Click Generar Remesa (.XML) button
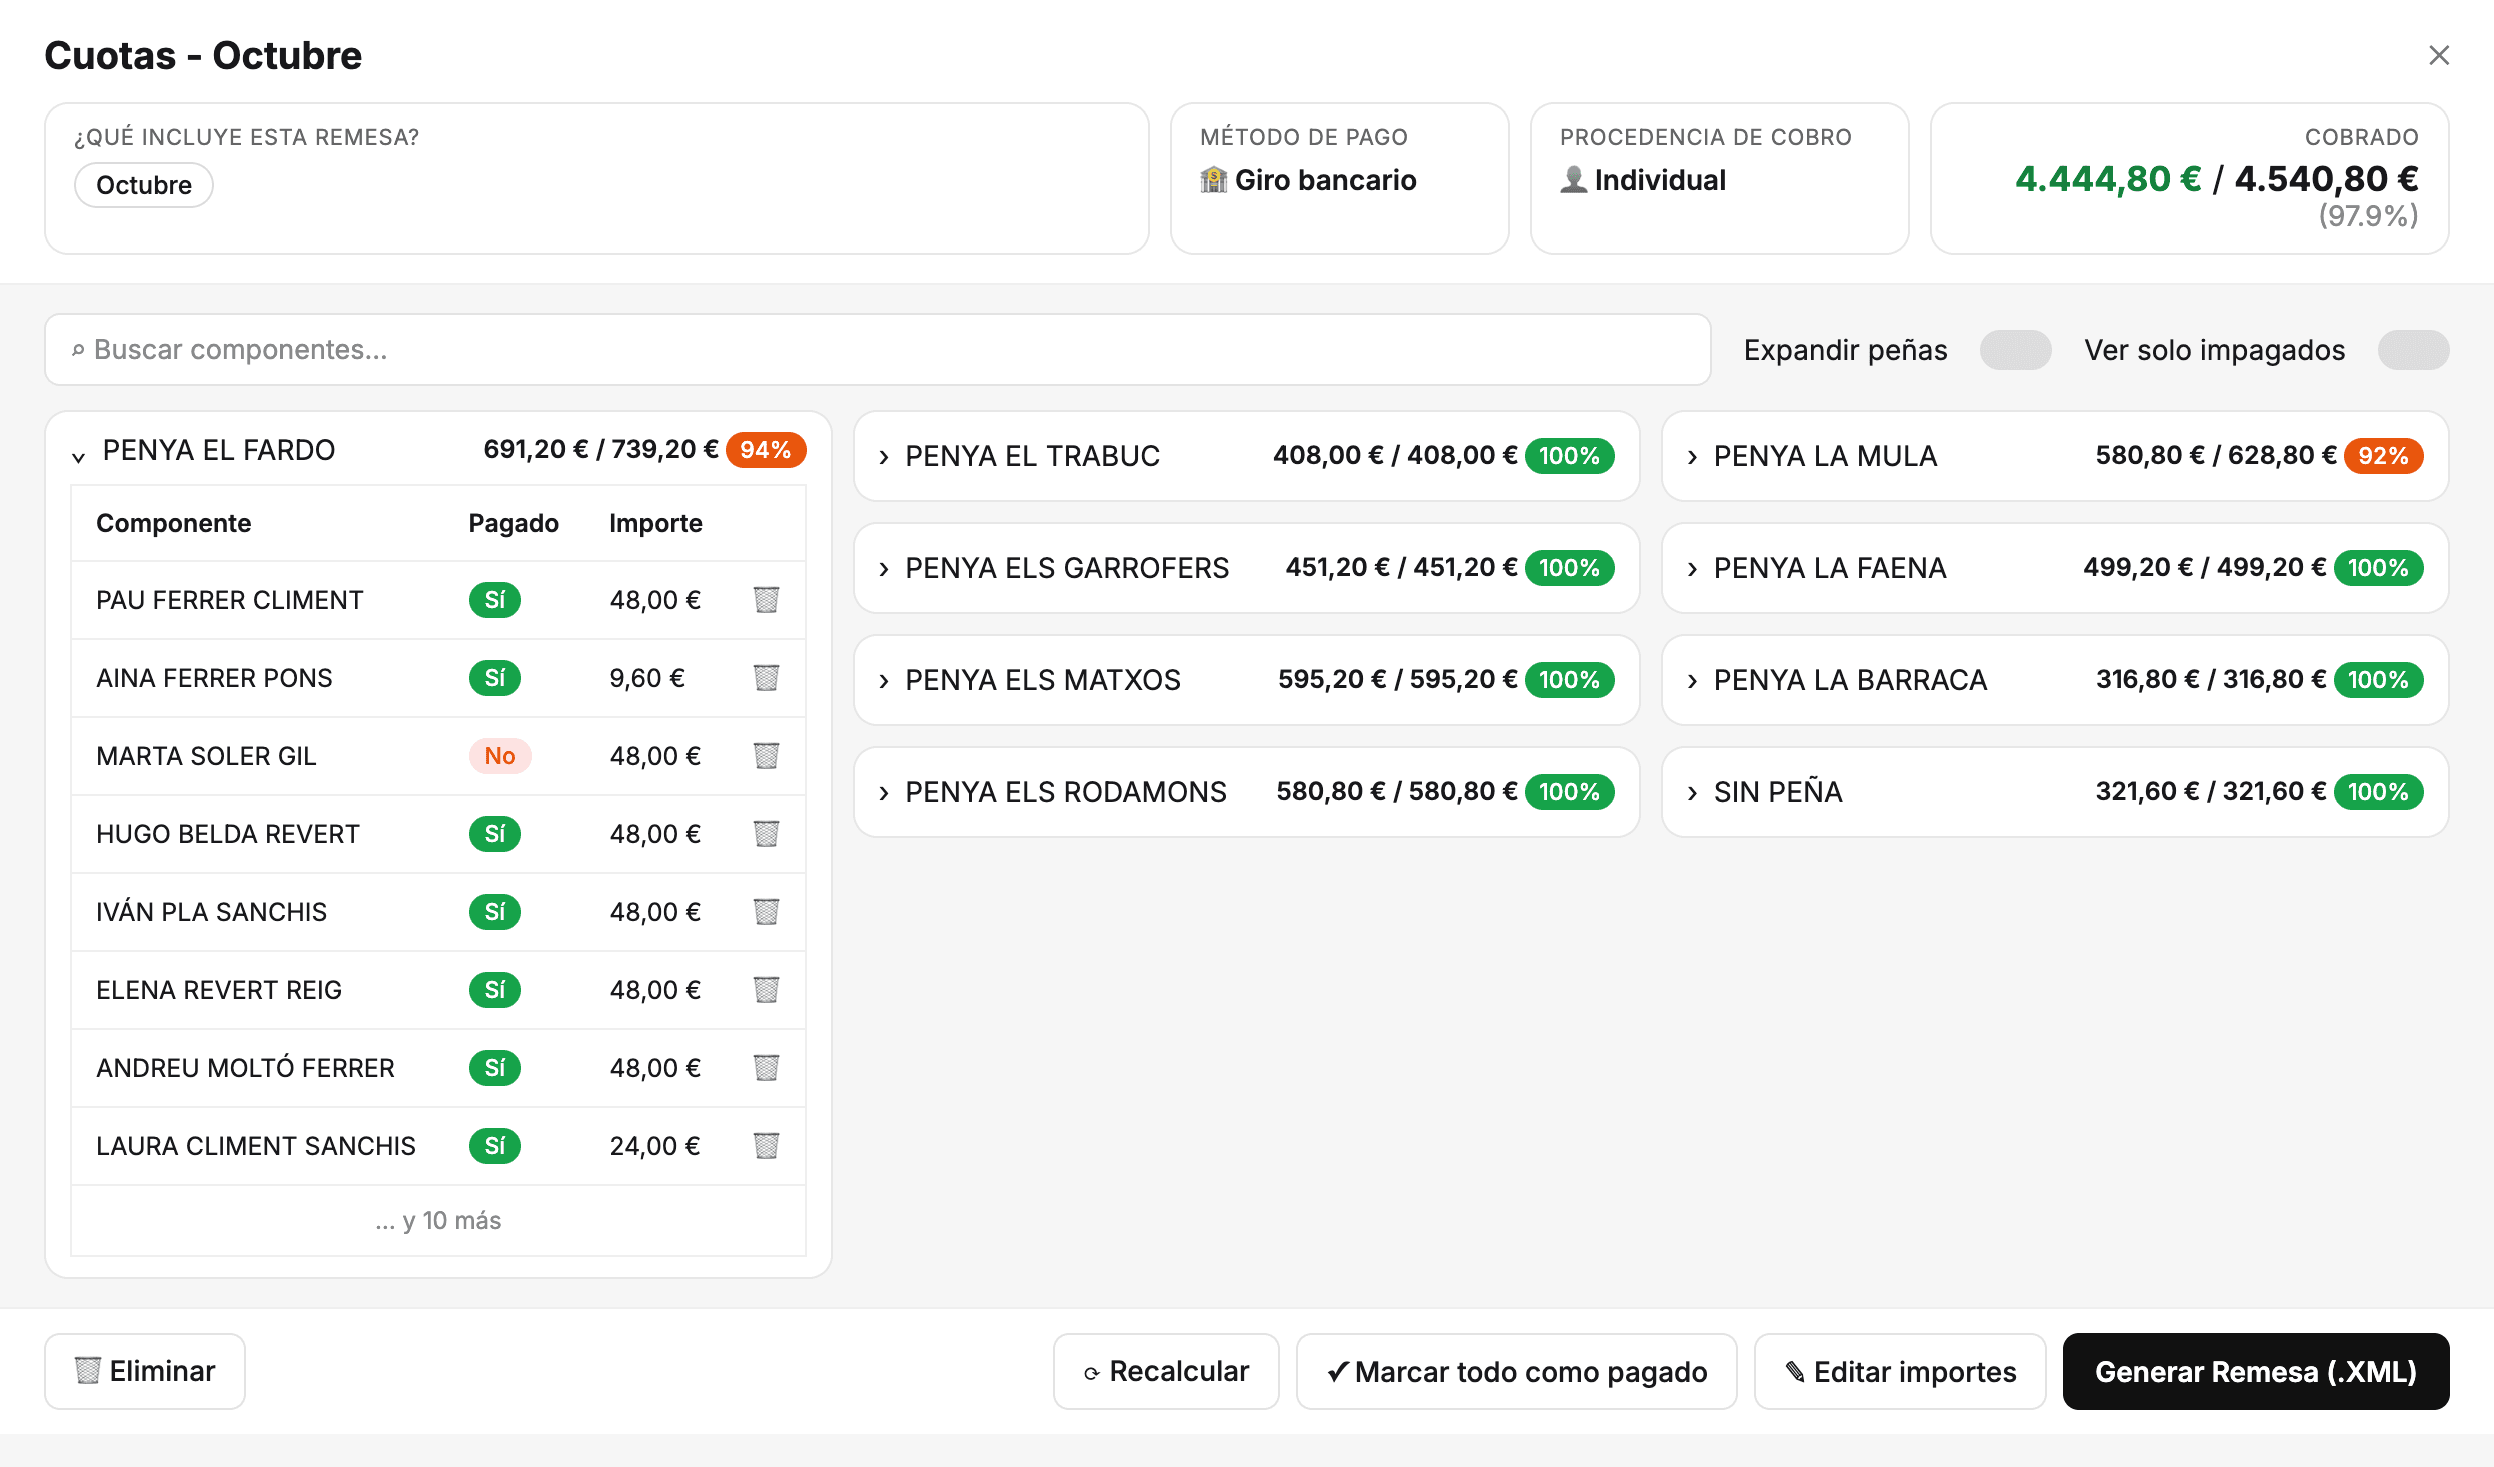Image resolution: width=2494 pixels, height=1467 pixels. click(2256, 1371)
